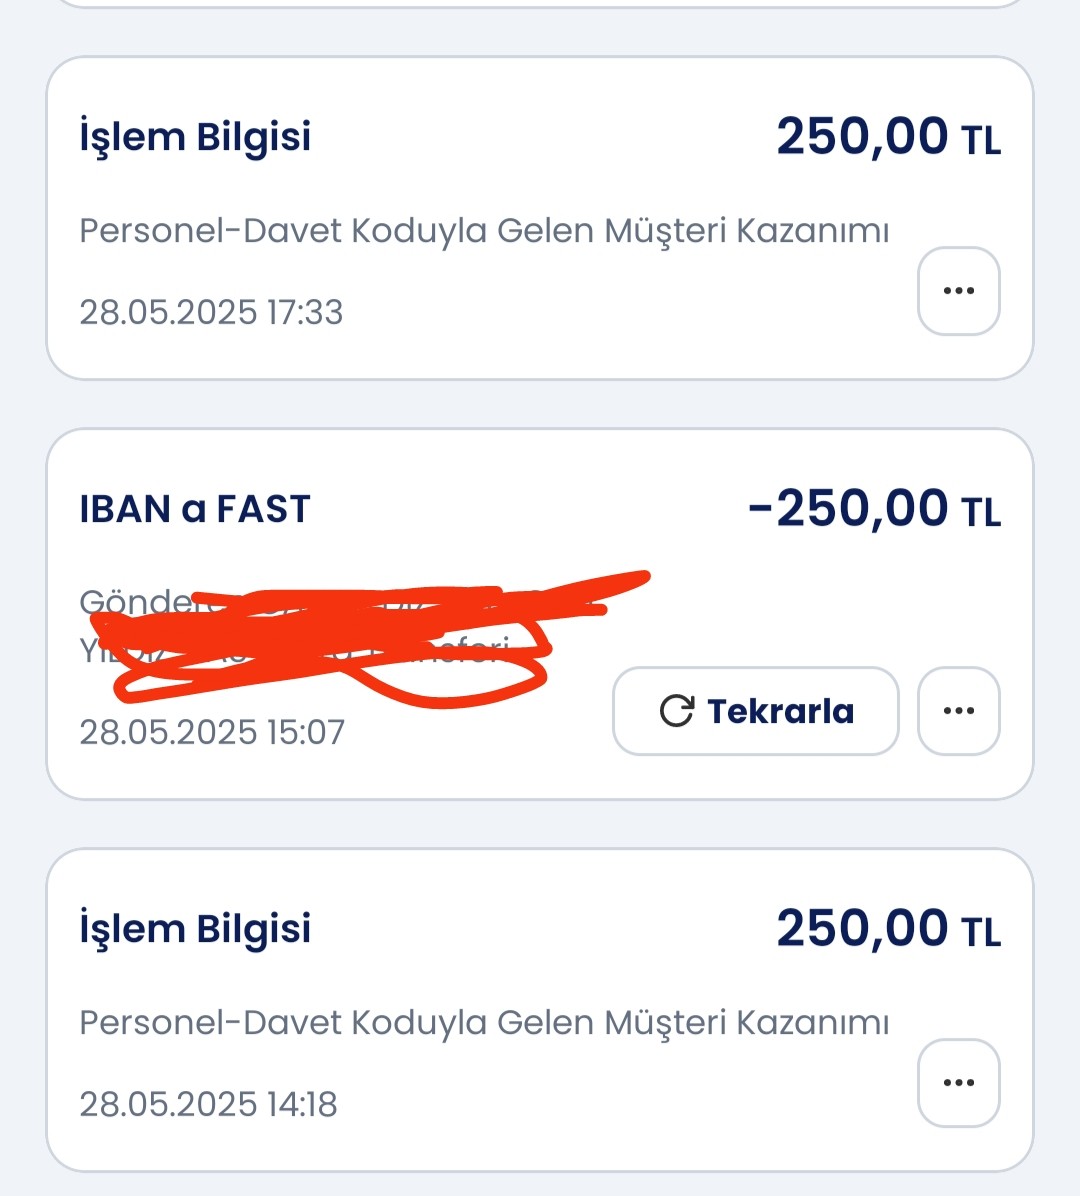Tap the -250,00 TL amount
This screenshot has width=1080, height=1196.
pyautogui.click(x=874, y=508)
